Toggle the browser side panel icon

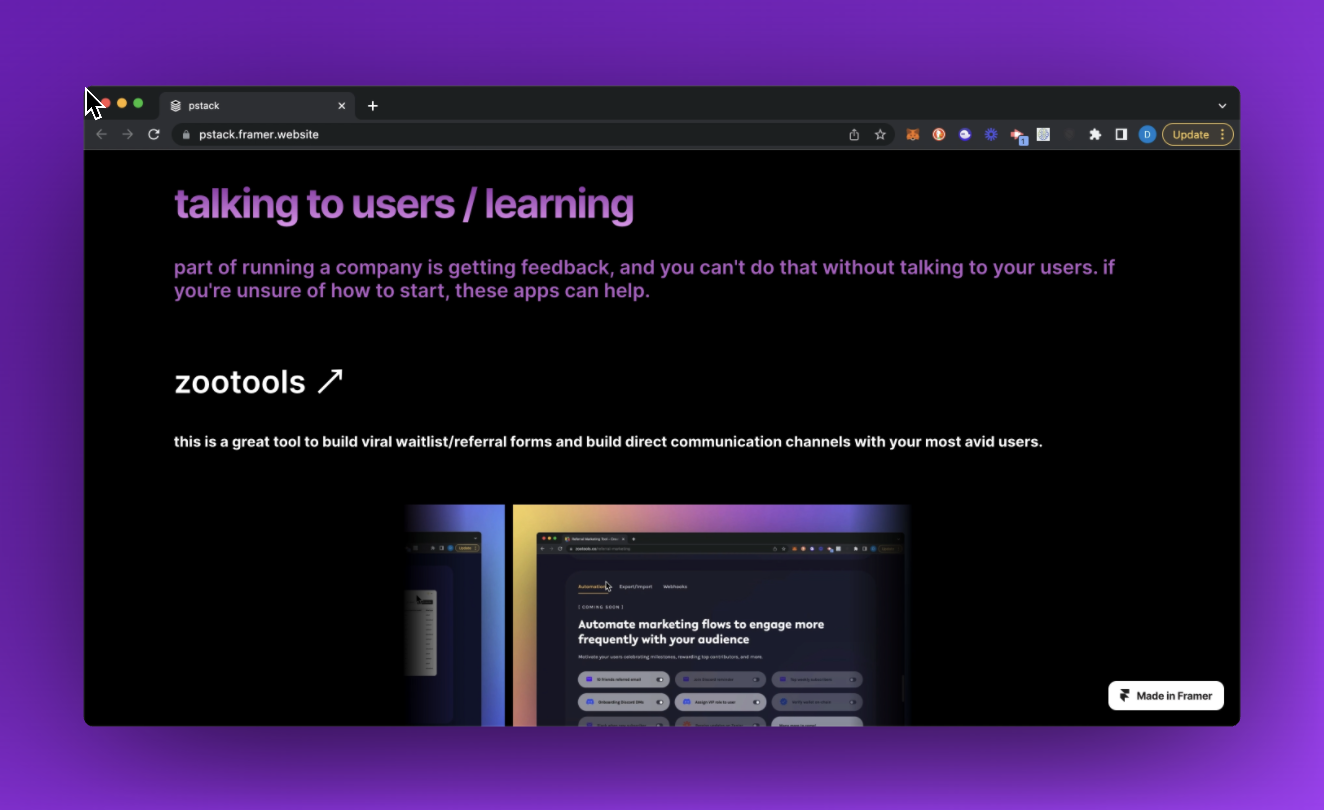point(1121,134)
